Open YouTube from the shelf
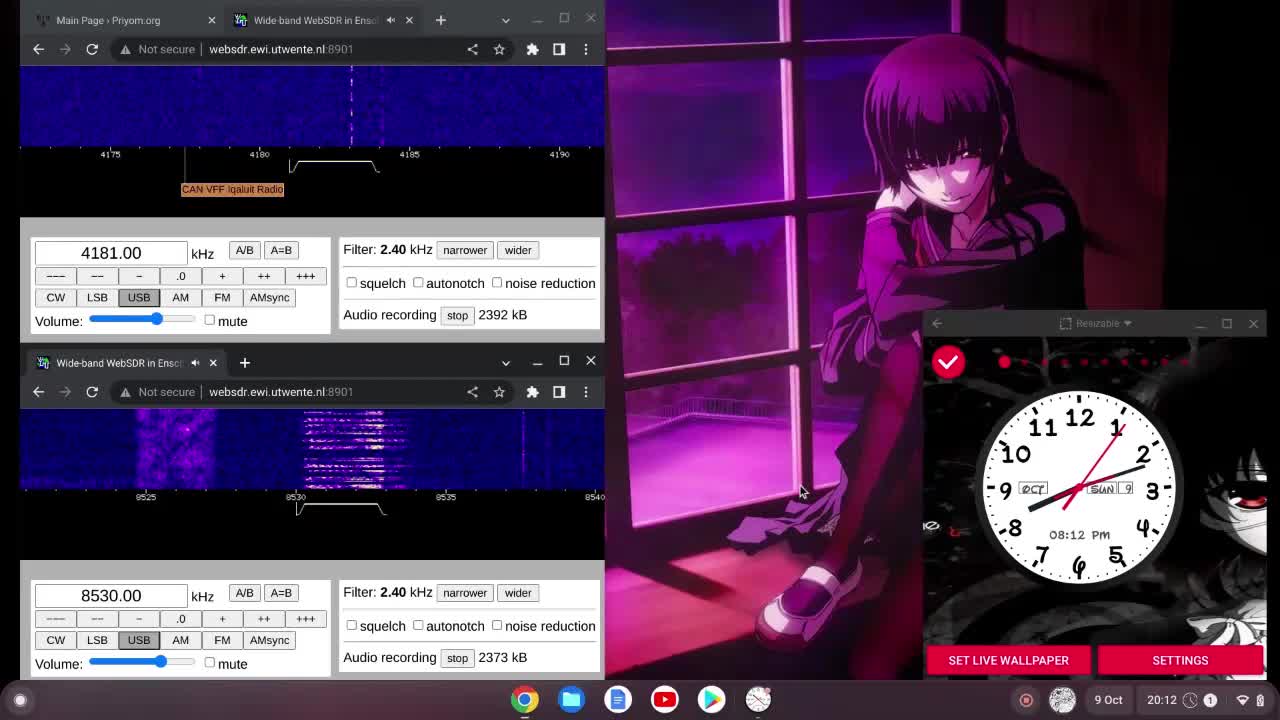Viewport: 1280px width, 720px height. pos(664,700)
